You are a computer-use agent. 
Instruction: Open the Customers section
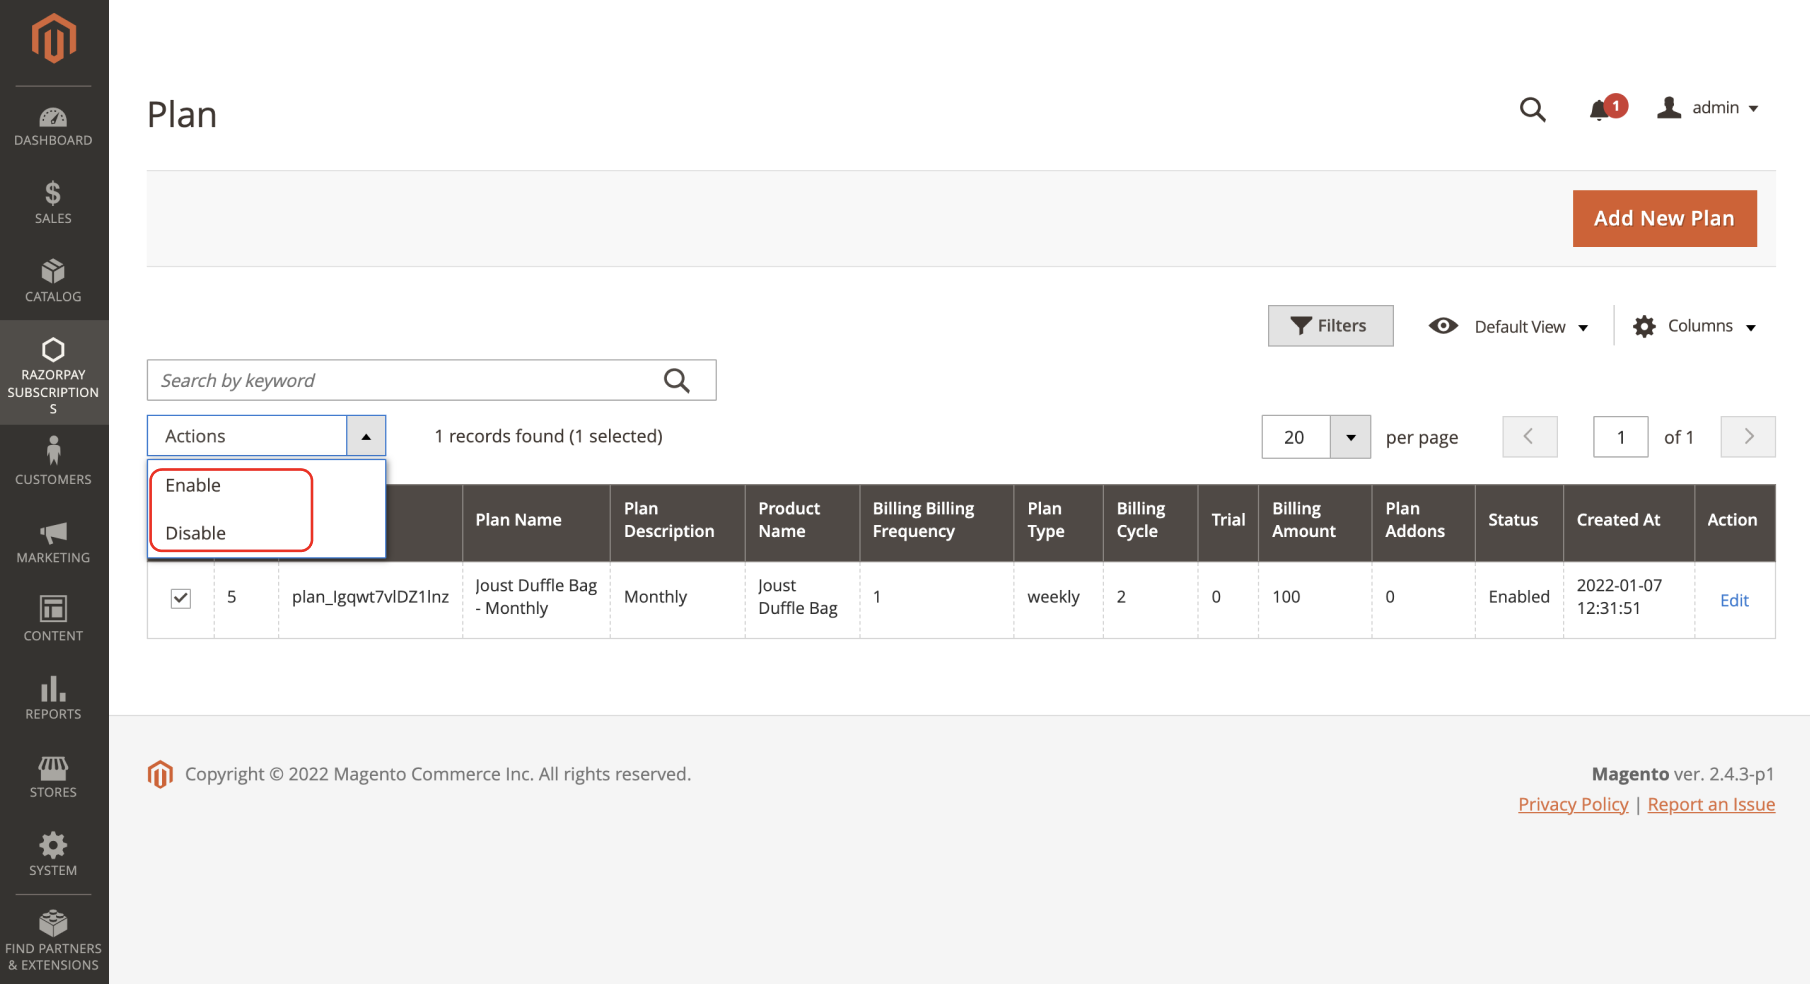coord(53,460)
